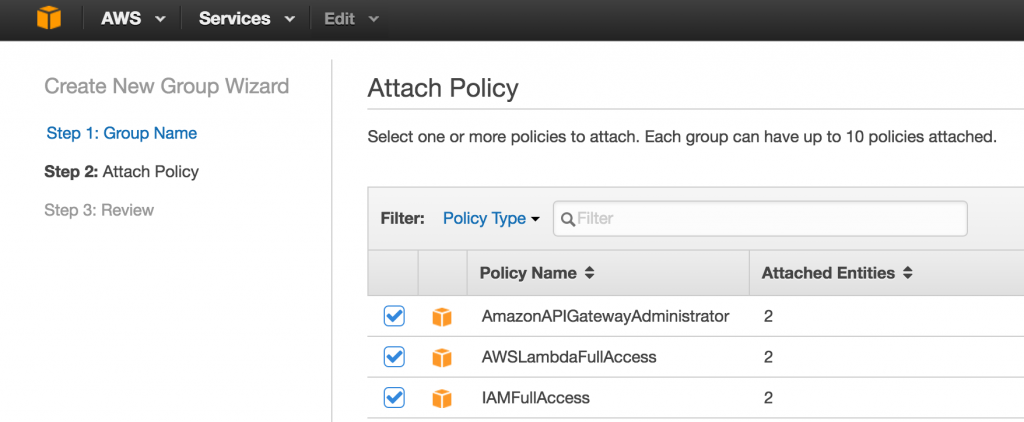Screen dimensions: 1024x422
Task: Open the Policy Type filter dropdown
Action: (x=491, y=219)
